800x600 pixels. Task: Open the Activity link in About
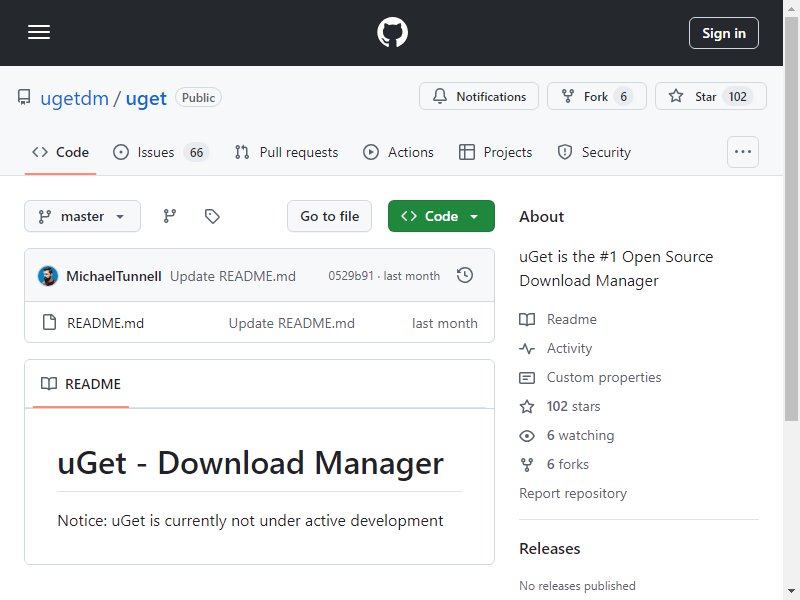pos(569,348)
